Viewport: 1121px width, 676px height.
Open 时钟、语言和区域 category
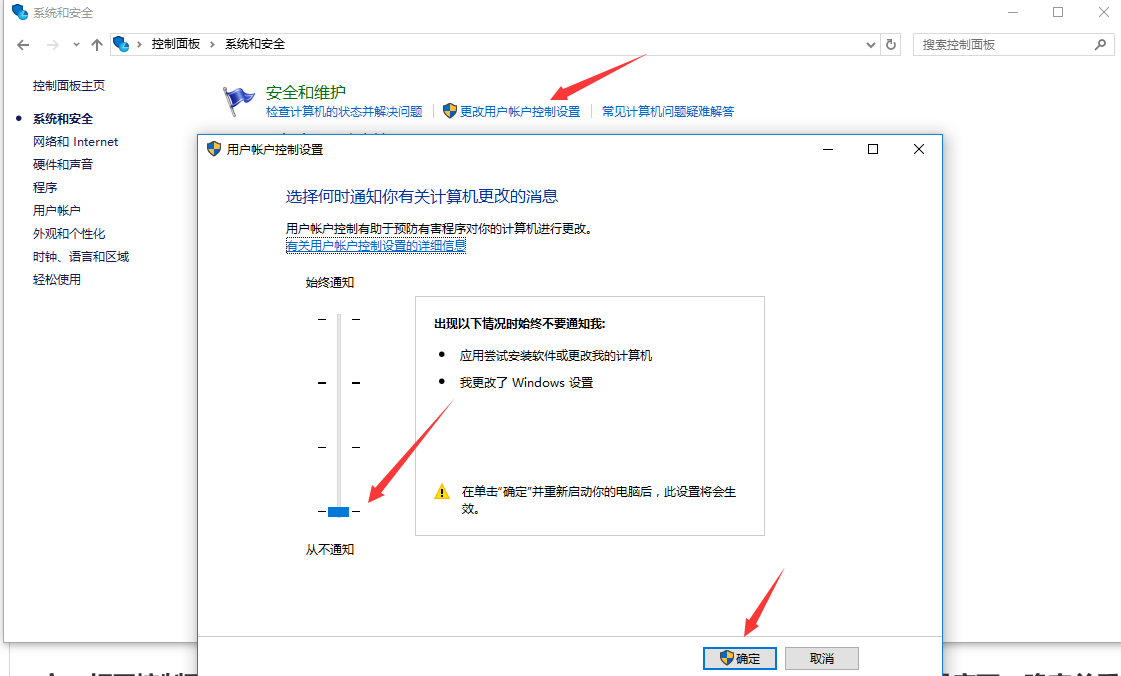(81, 257)
